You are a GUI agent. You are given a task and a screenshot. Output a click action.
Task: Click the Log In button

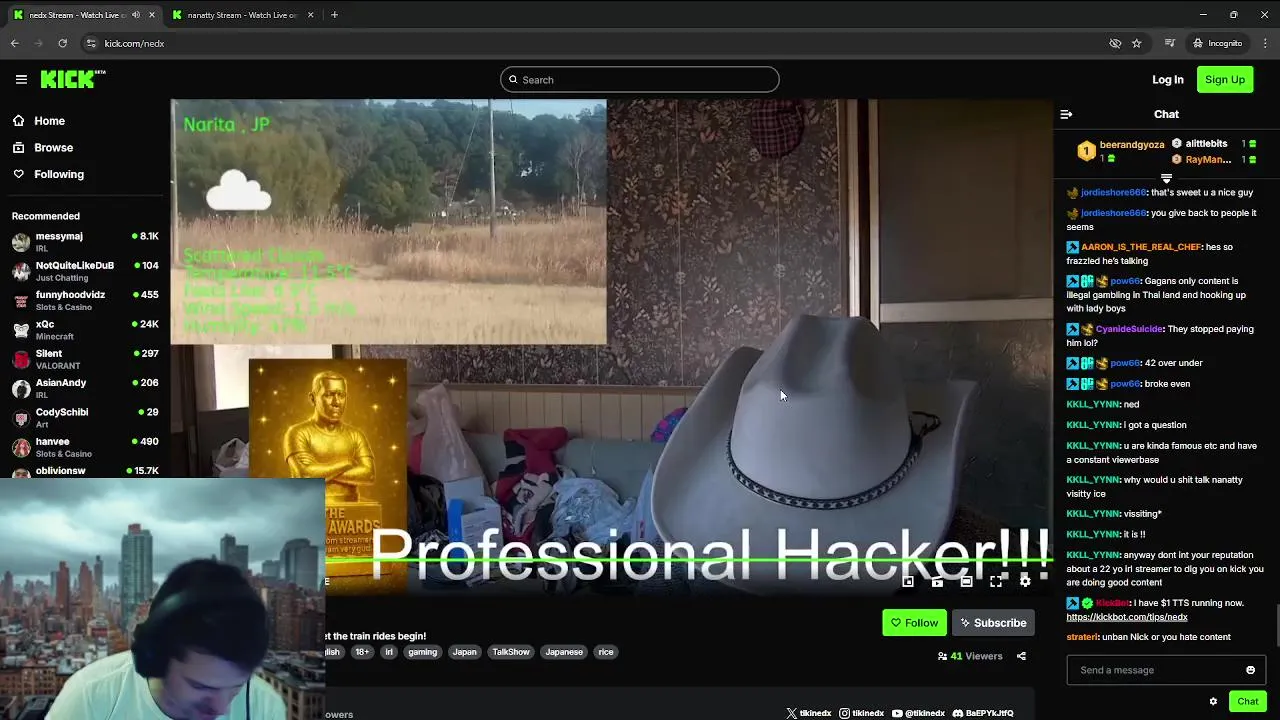1167,79
